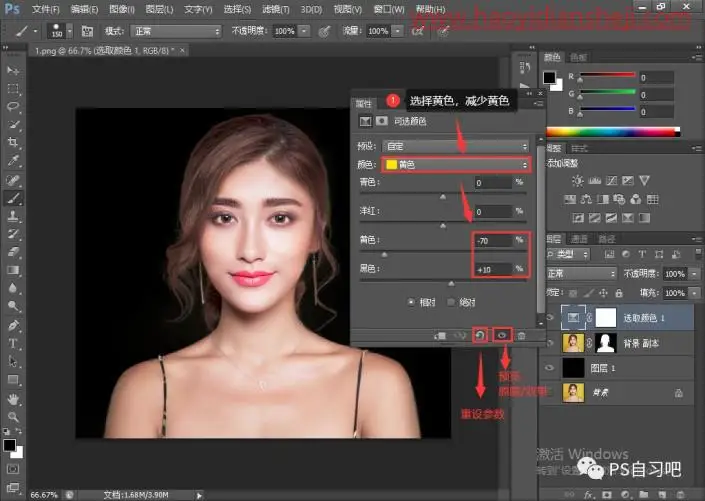This screenshot has height=501, width=705.
Task: Select the Crop tool
Action: 13,143
